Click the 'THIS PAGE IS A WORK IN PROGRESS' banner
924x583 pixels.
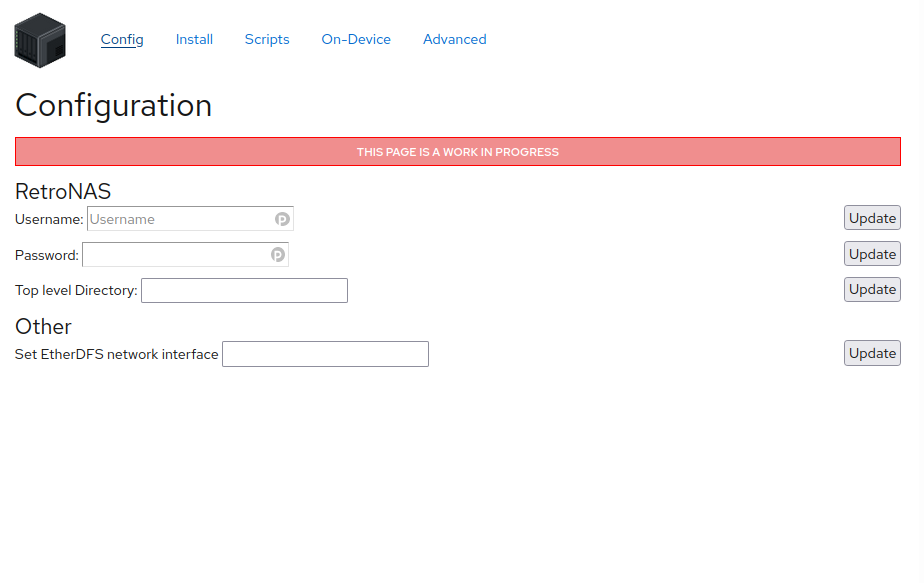[x=458, y=152]
